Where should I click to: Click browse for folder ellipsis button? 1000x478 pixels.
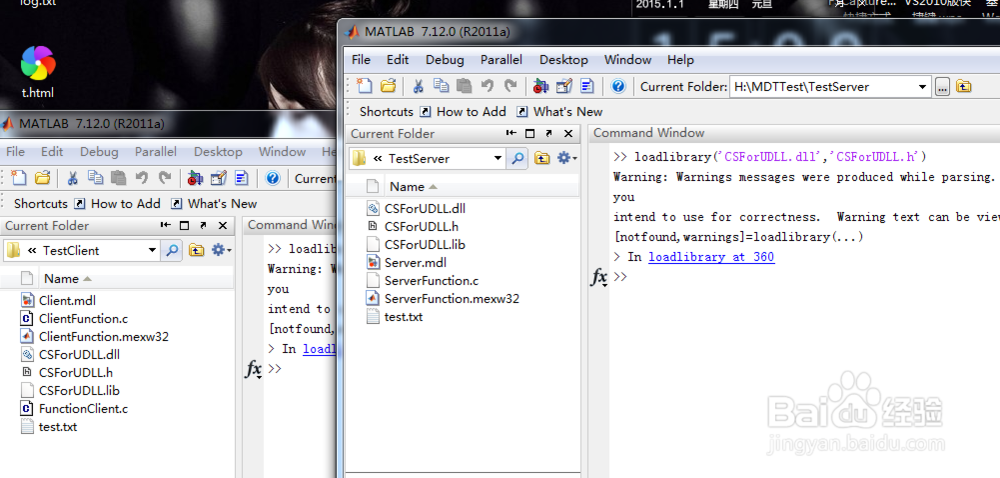[x=942, y=87]
